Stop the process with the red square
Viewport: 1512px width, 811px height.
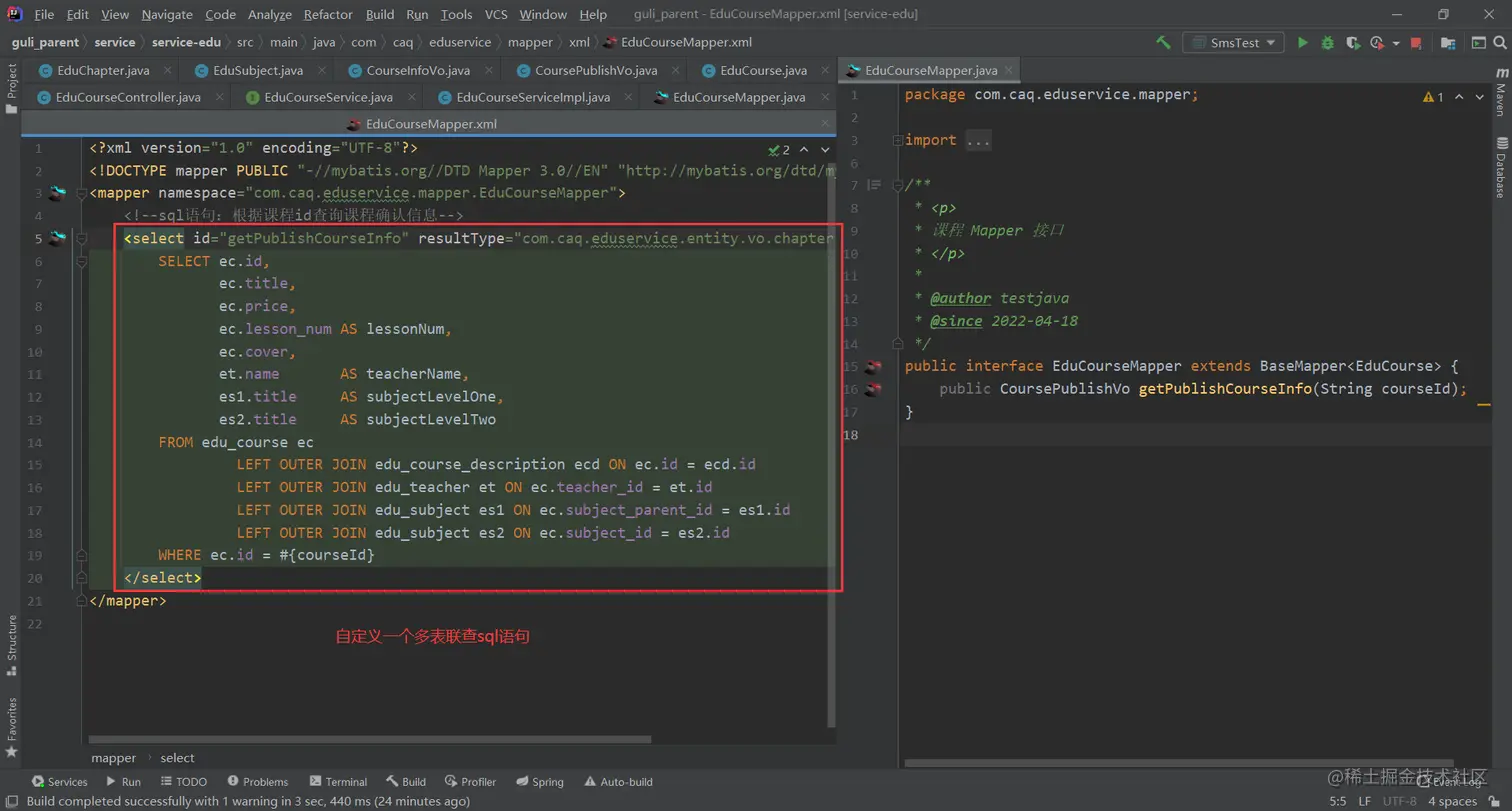point(1416,43)
